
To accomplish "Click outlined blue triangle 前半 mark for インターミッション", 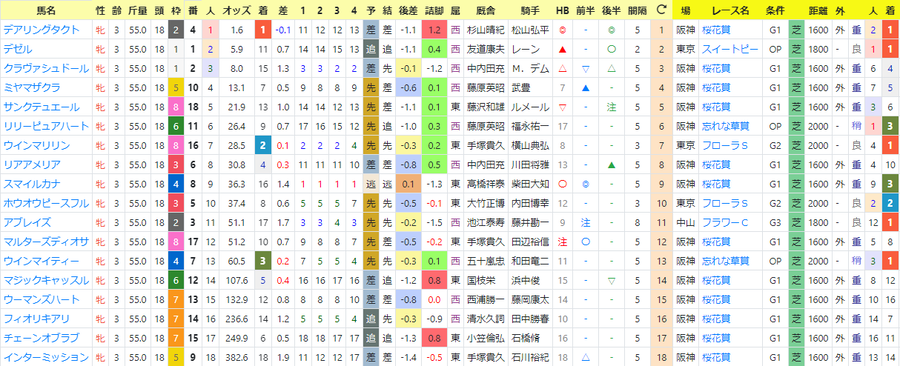I will 585,357.
